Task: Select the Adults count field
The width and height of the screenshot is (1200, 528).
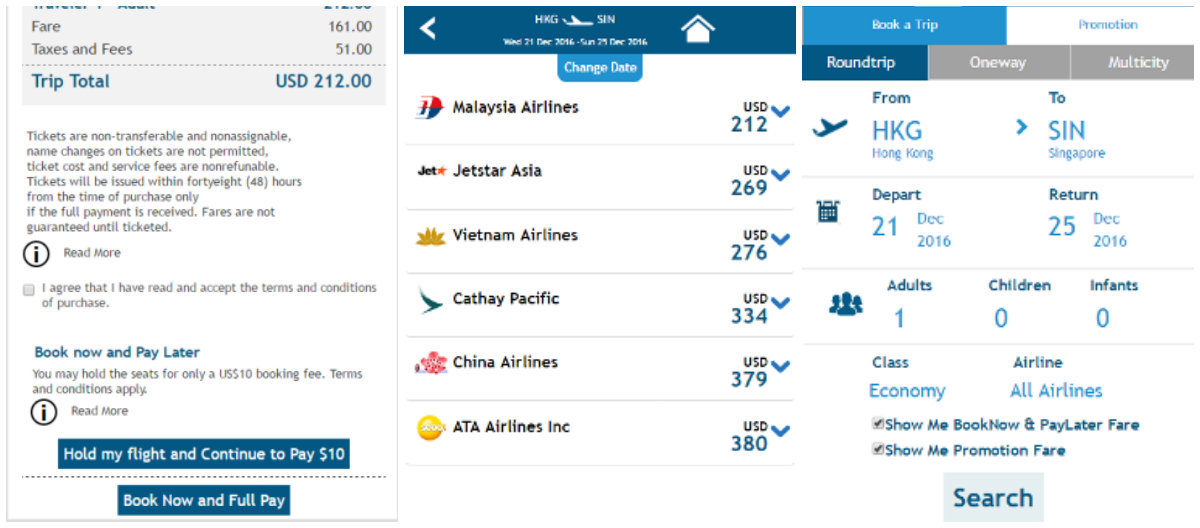Action: click(x=899, y=319)
